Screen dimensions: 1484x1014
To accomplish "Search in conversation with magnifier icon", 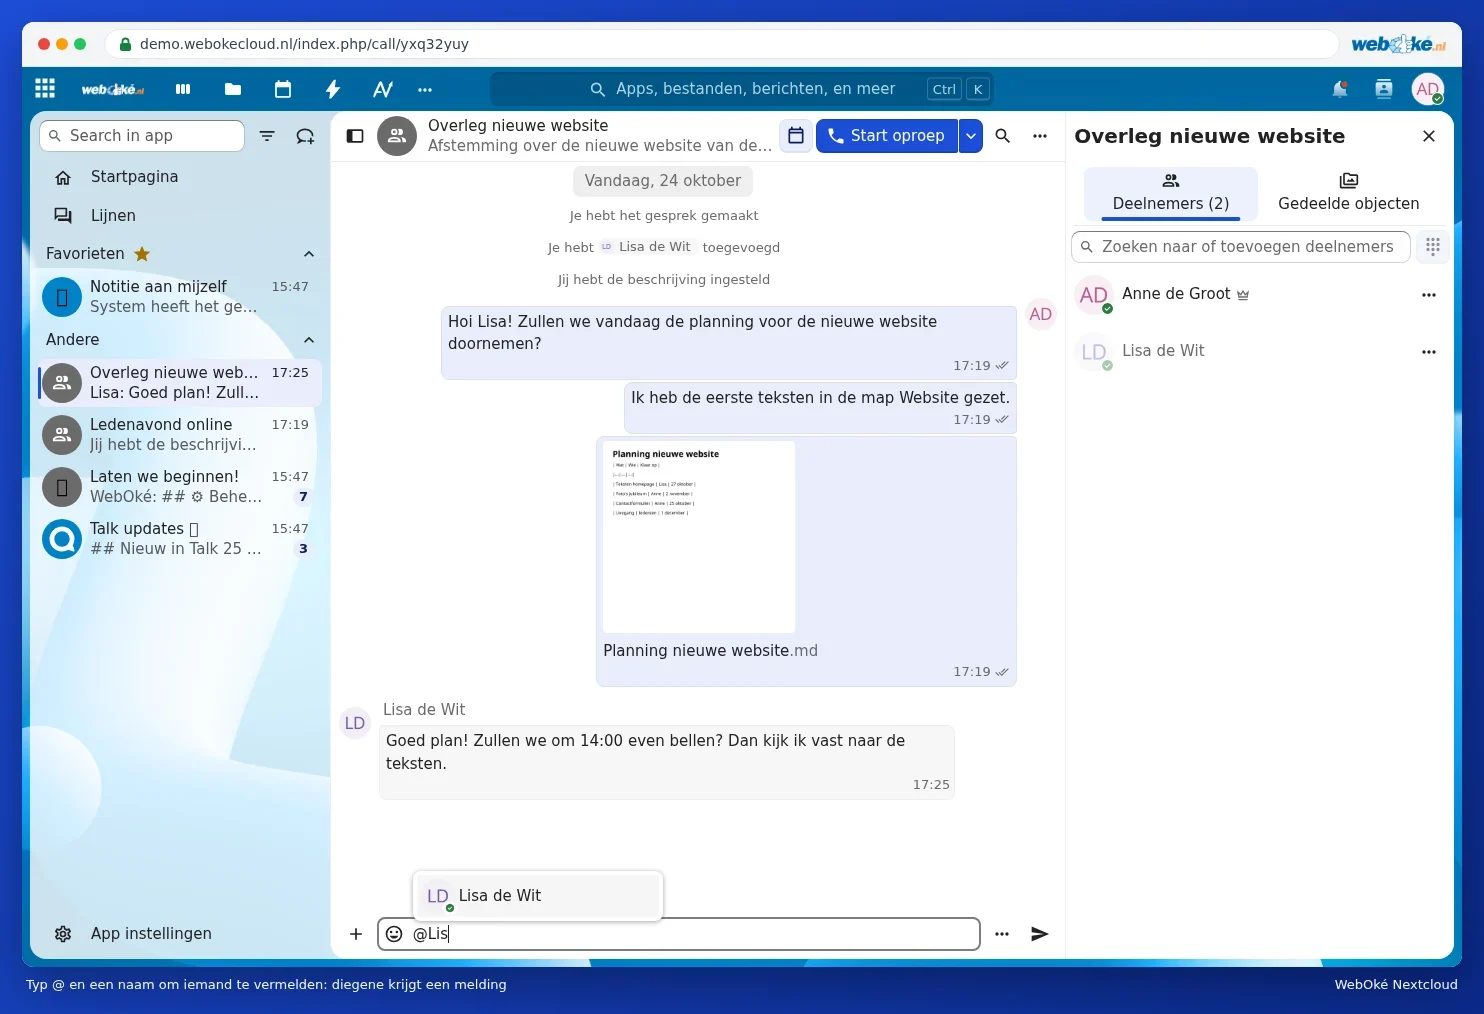I will (x=1003, y=136).
